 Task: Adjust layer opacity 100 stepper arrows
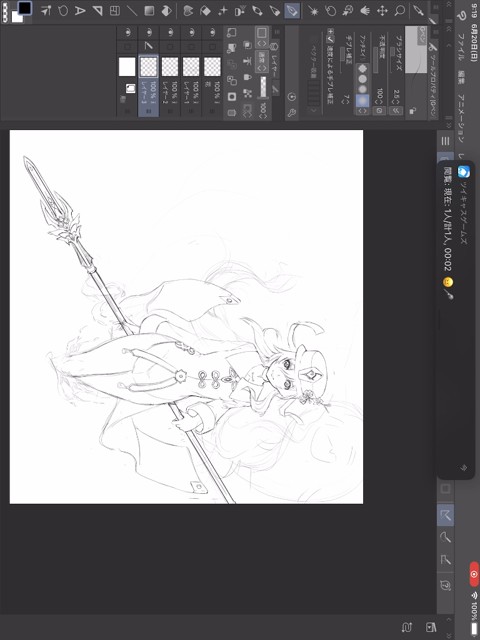tap(263, 115)
